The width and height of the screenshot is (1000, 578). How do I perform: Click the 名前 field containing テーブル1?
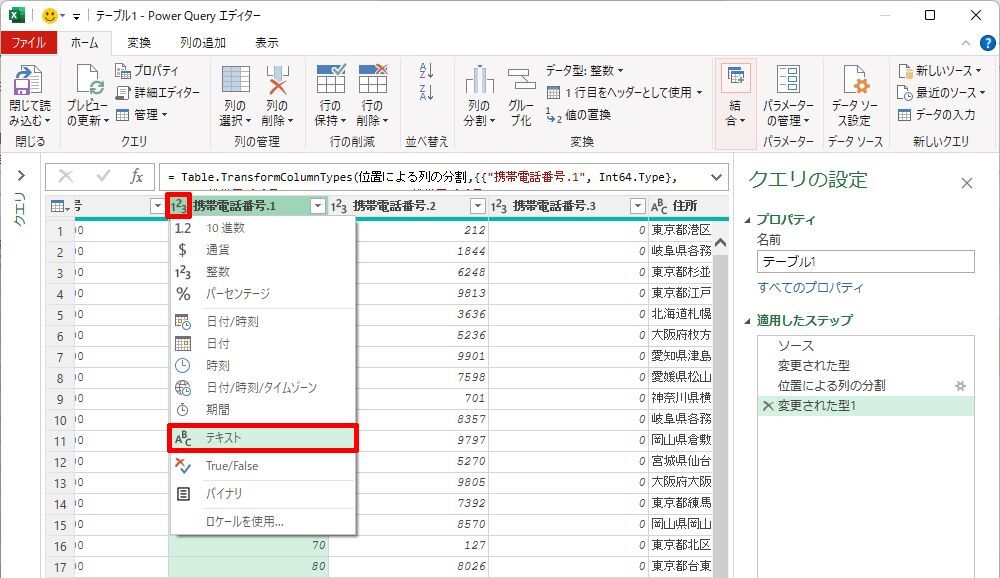pyautogui.click(x=865, y=262)
